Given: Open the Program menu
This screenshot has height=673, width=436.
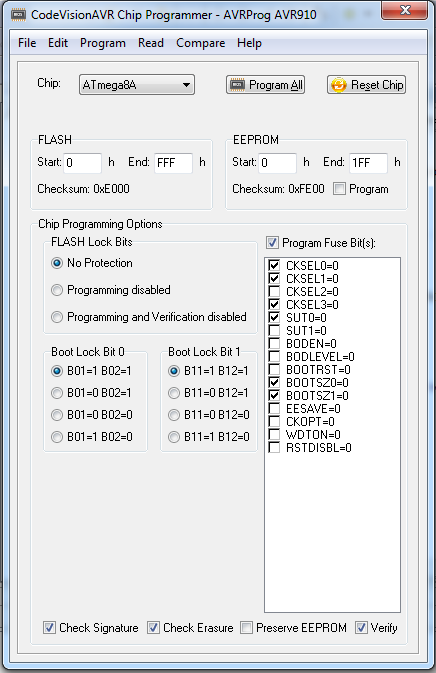Looking at the screenshot, I should (x=103, y=43).
